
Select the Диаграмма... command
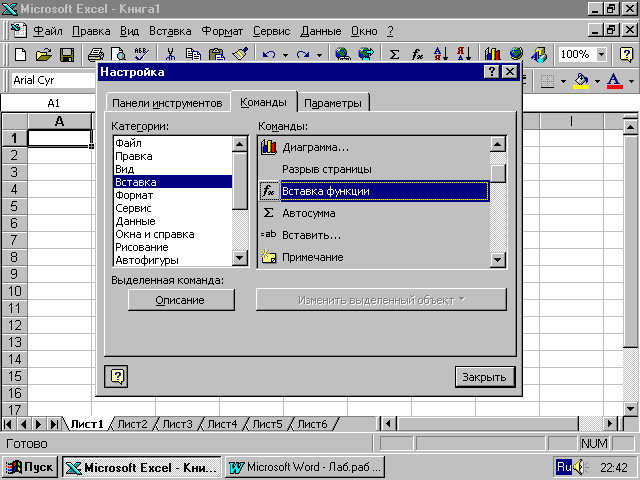click(x=374, y=147)
